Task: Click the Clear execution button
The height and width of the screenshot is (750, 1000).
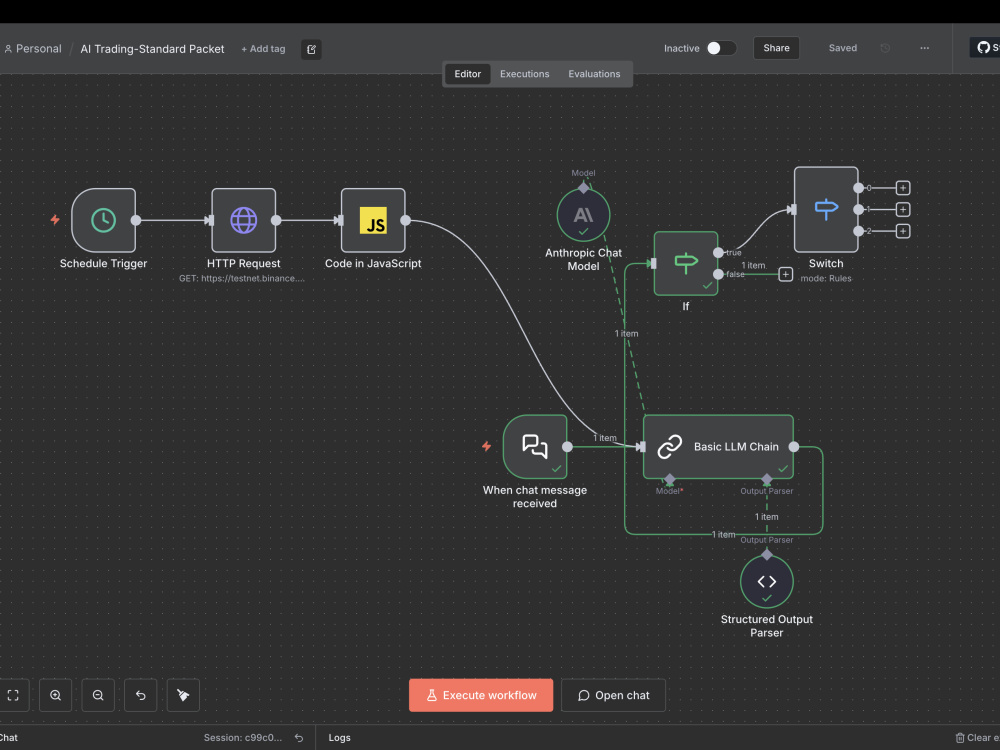Action: (977, 738)
